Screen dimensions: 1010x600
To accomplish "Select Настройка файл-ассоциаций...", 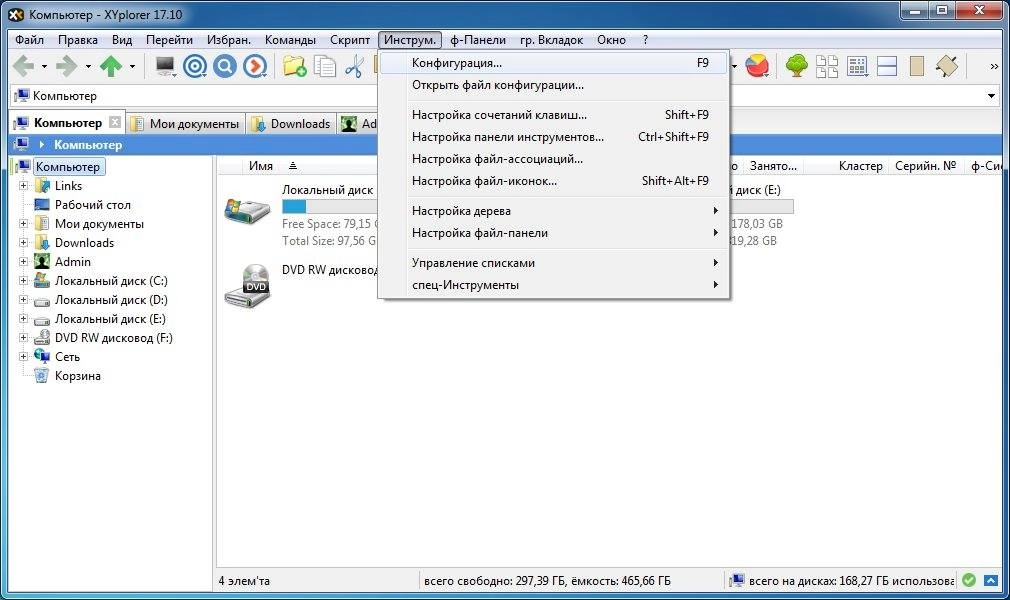I will [554, 159].
